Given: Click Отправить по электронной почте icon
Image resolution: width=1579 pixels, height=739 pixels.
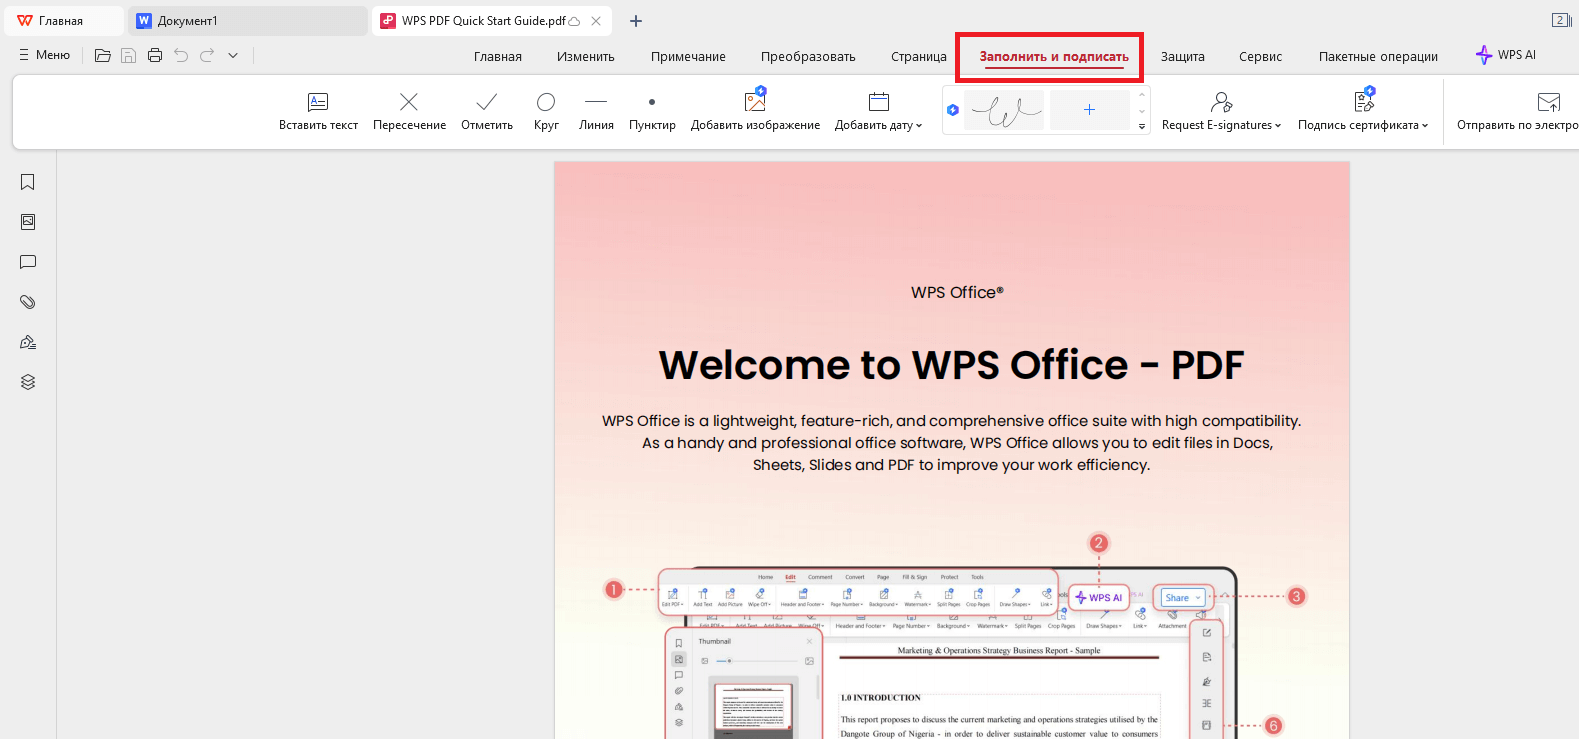Looking at the screenshot, I should point(1548,101).
